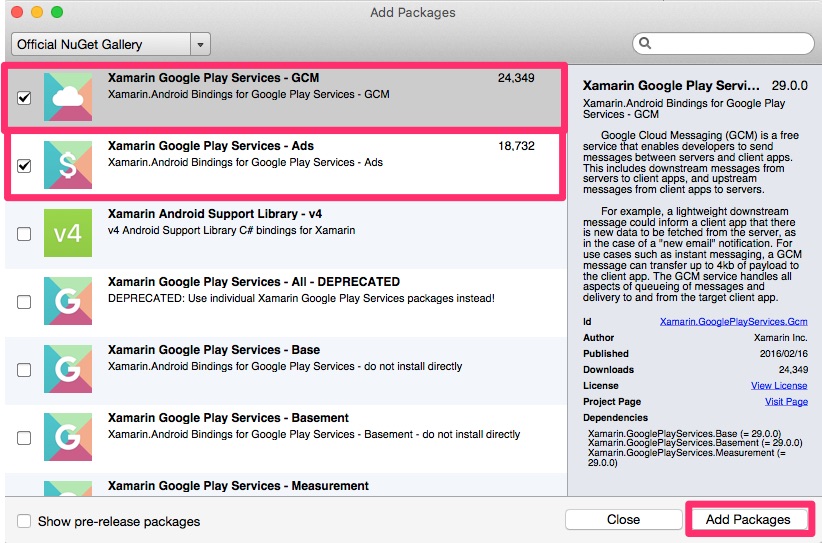Uncheck the Google Play Services - Ads checkbox
Viewport: 822px width, 543px height.
(24, 166)
